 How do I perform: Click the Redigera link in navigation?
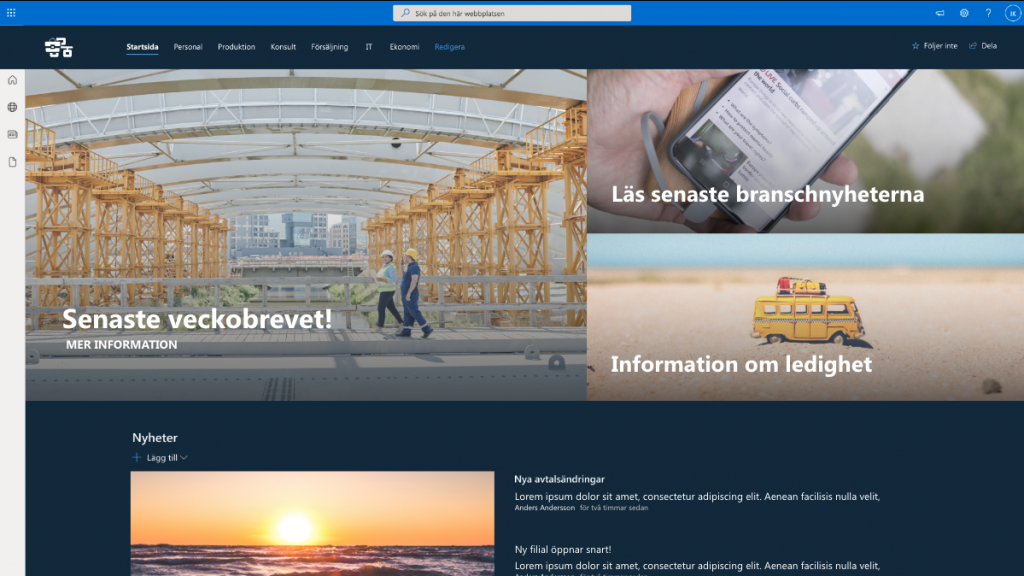point(449,47)
